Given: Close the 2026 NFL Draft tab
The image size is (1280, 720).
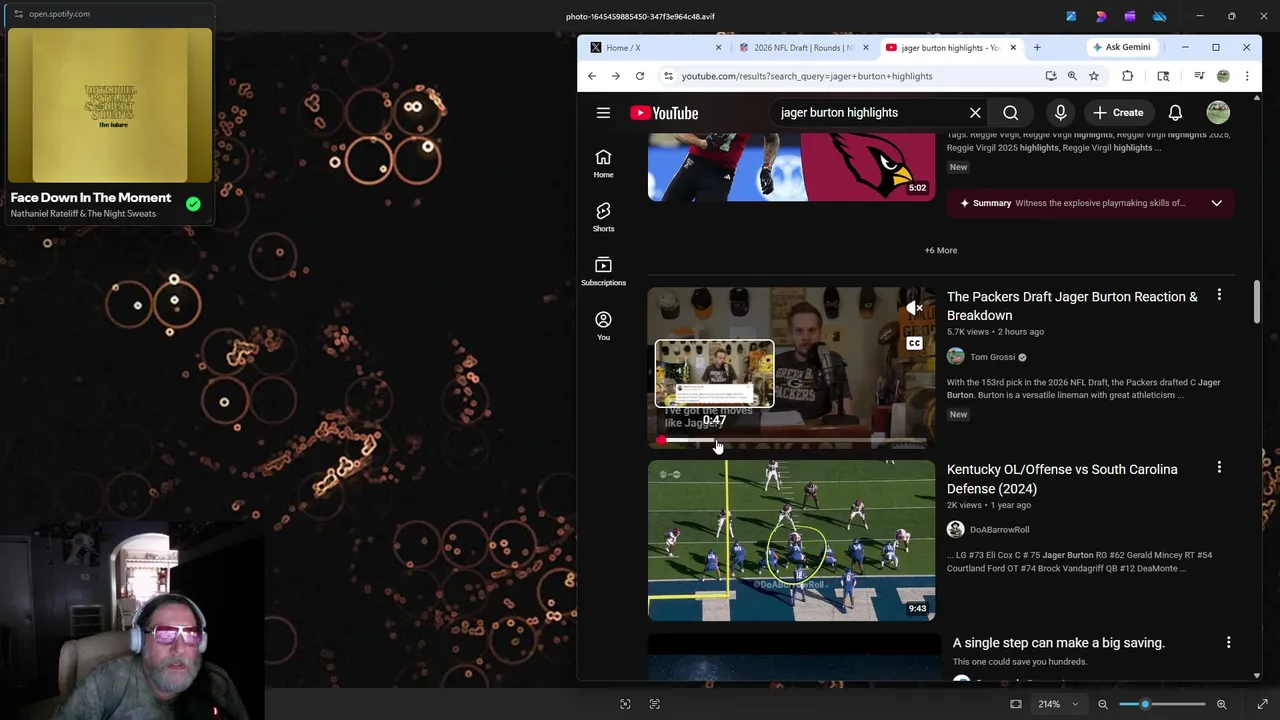Looking at the screenshot, I should [866, 47].
